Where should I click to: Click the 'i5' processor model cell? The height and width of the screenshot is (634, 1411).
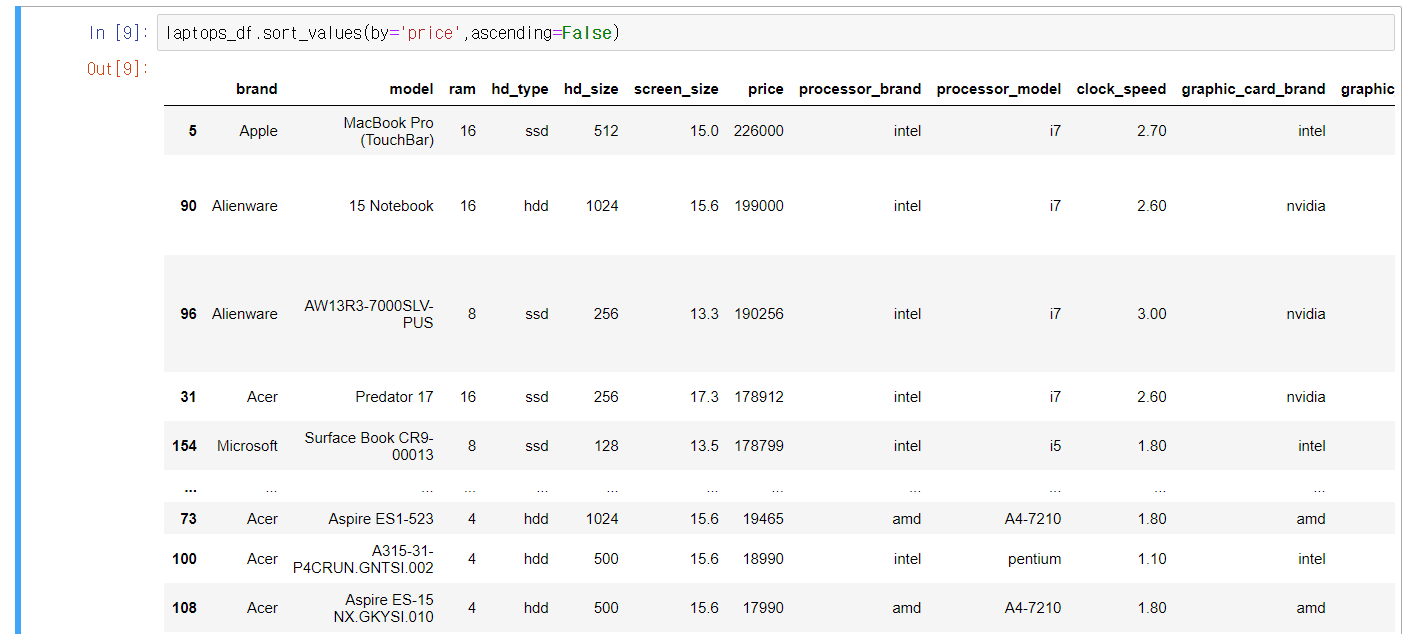tap(1056, 446)
